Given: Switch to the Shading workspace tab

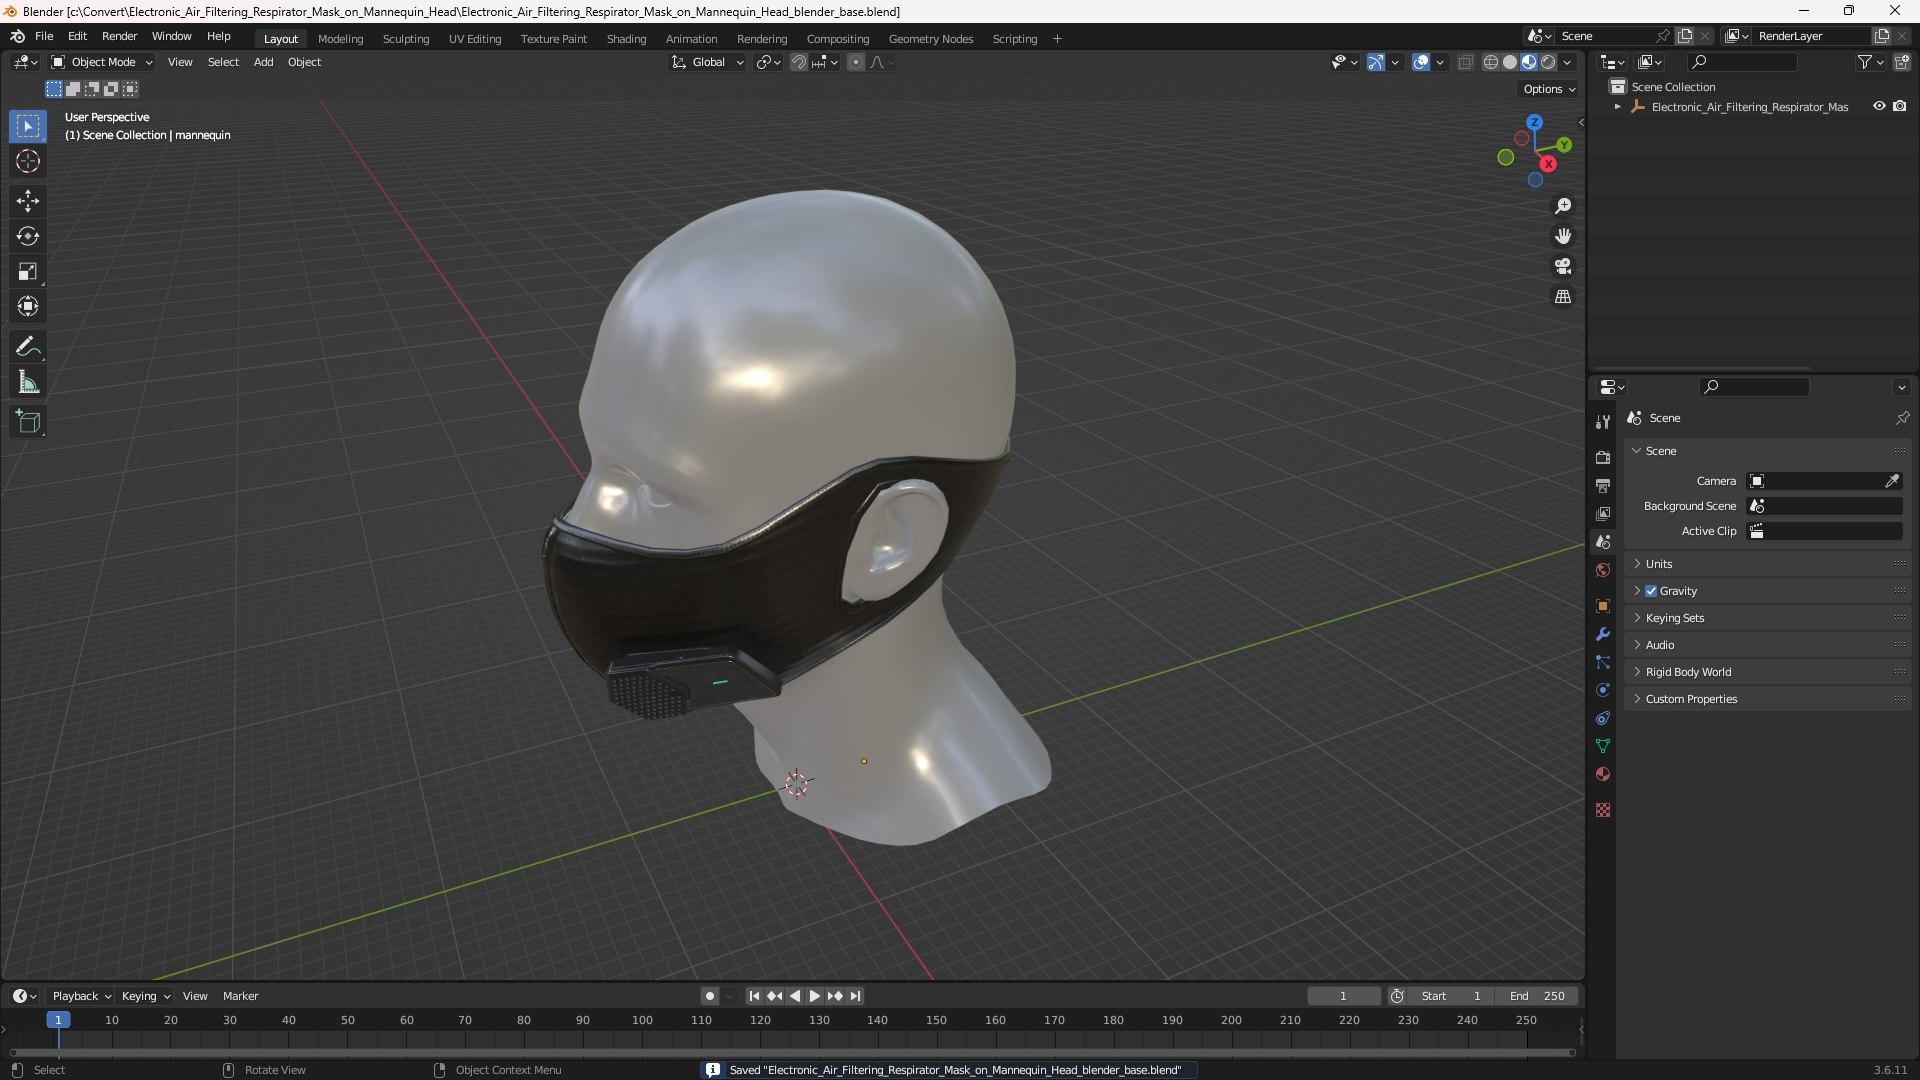Looking at the screenshot, I should point(626,39).
